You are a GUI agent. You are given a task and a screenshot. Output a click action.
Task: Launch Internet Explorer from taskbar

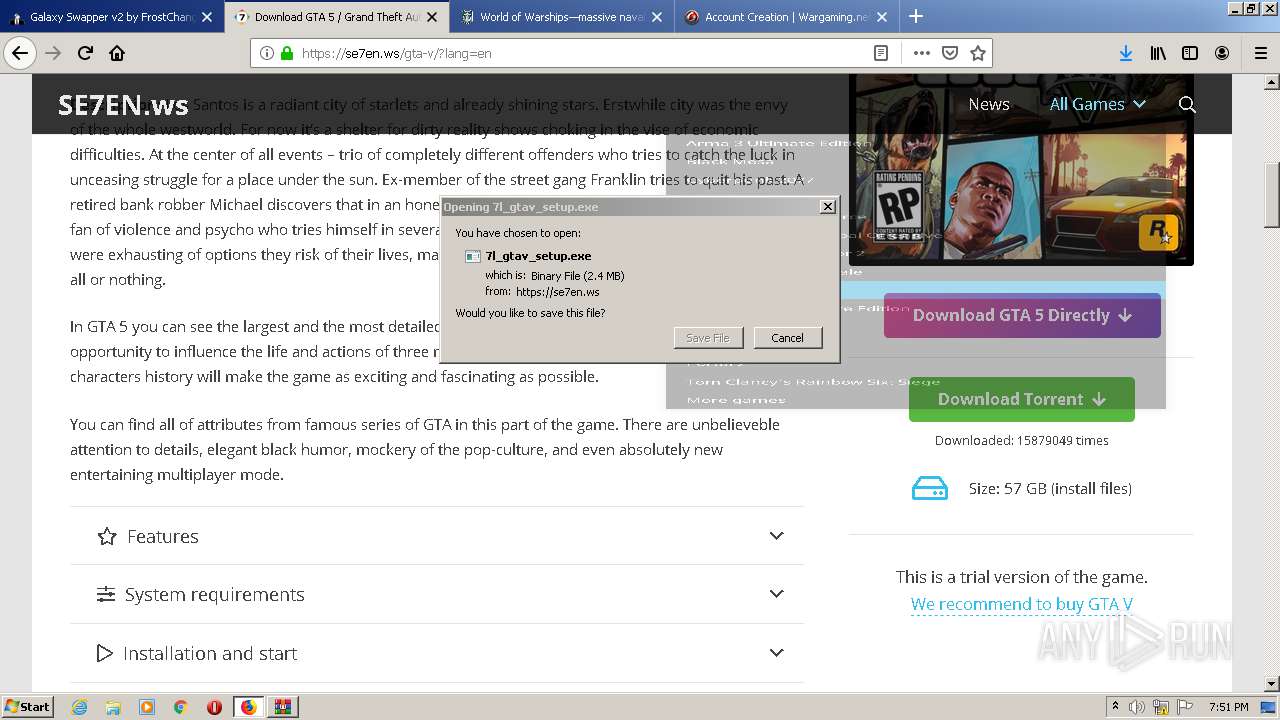(79, 707)
